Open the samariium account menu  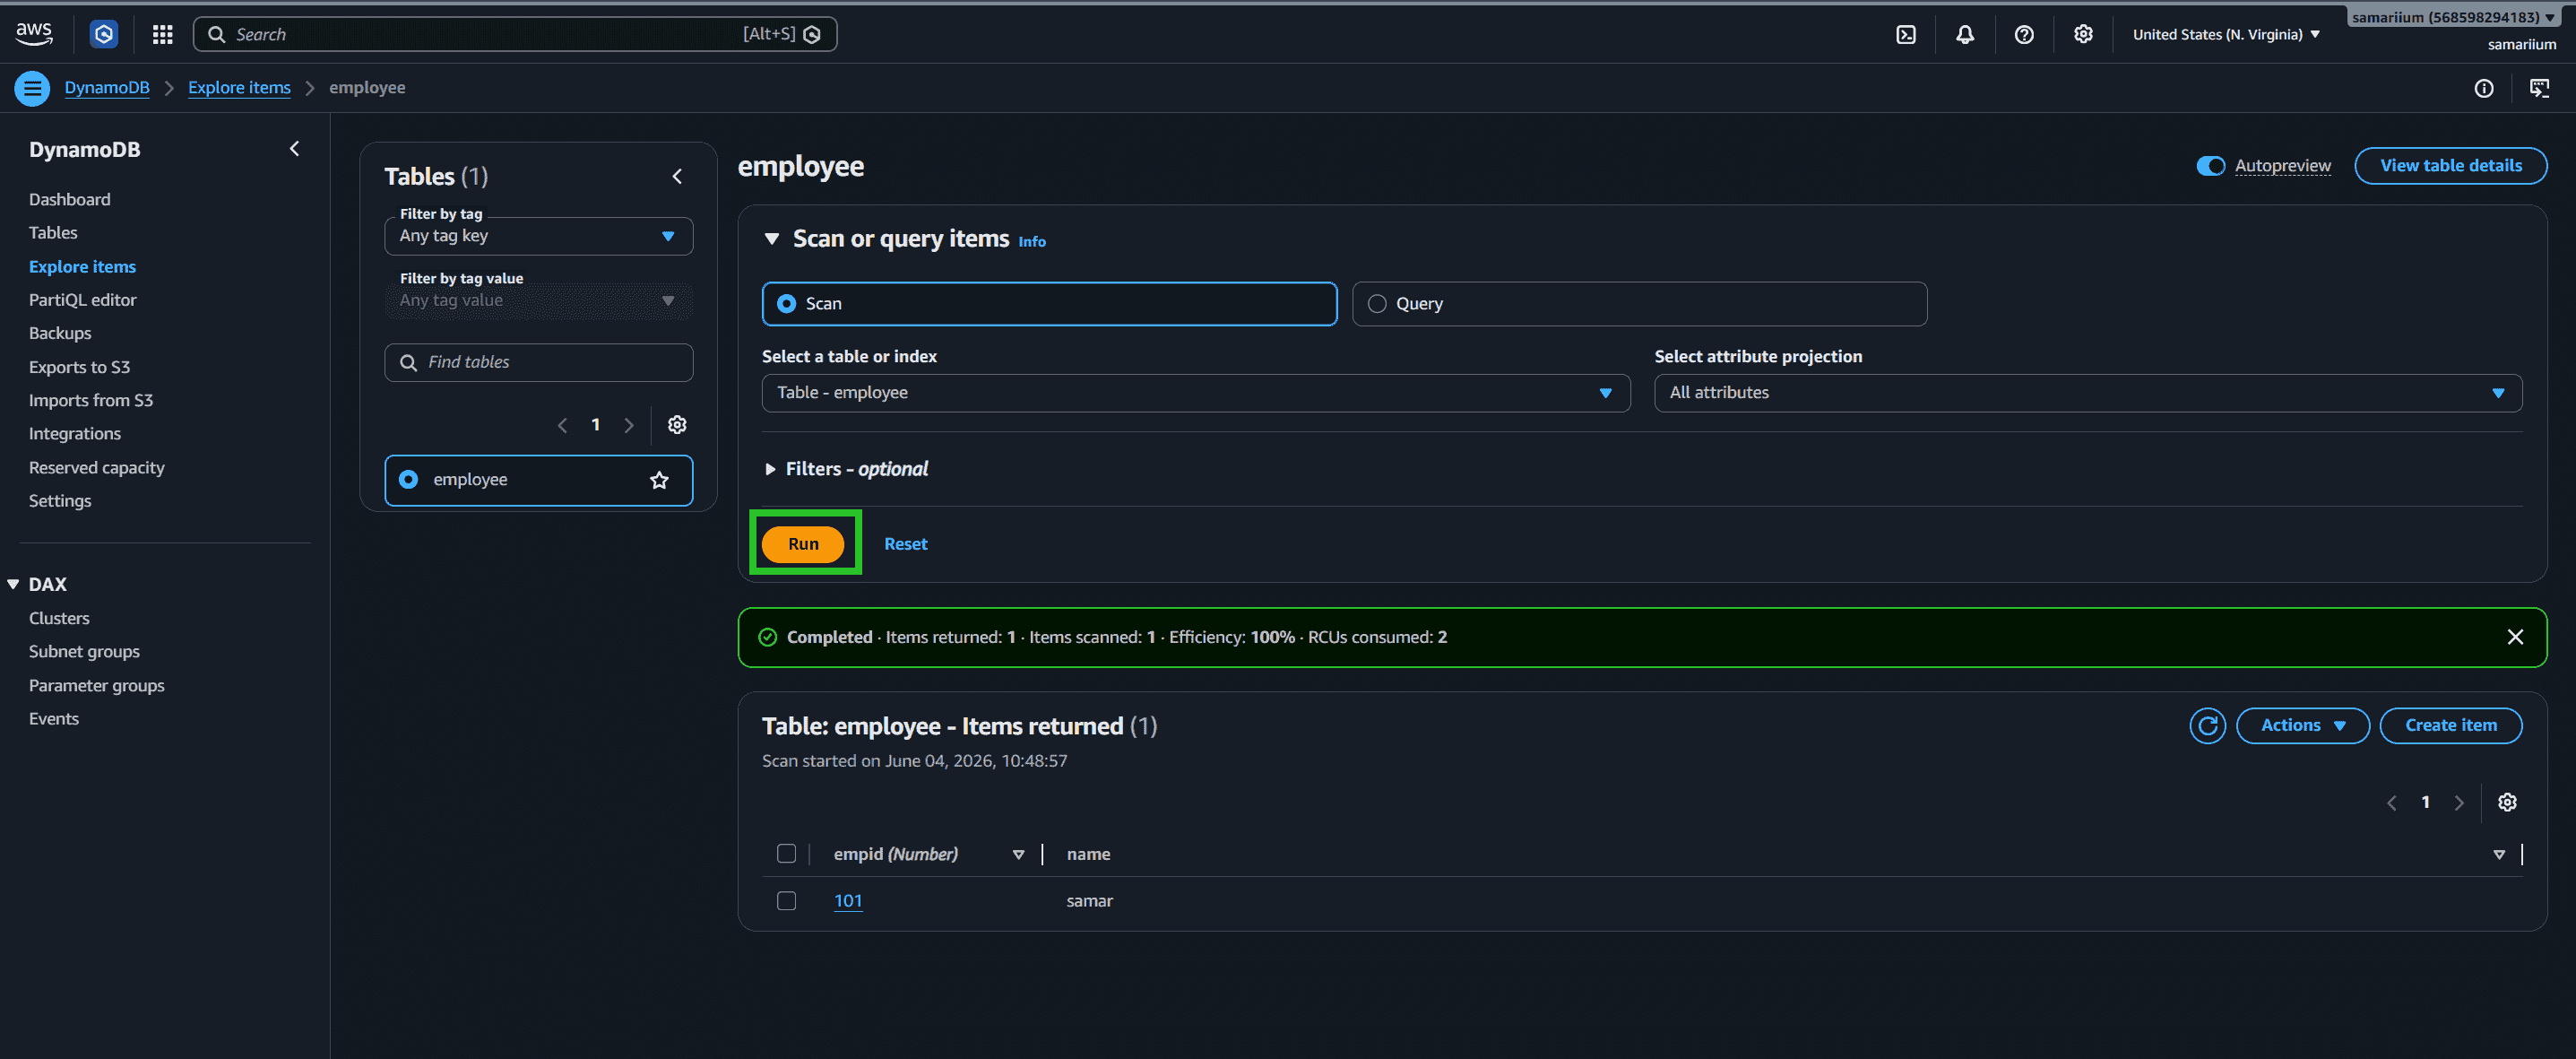2452,17
